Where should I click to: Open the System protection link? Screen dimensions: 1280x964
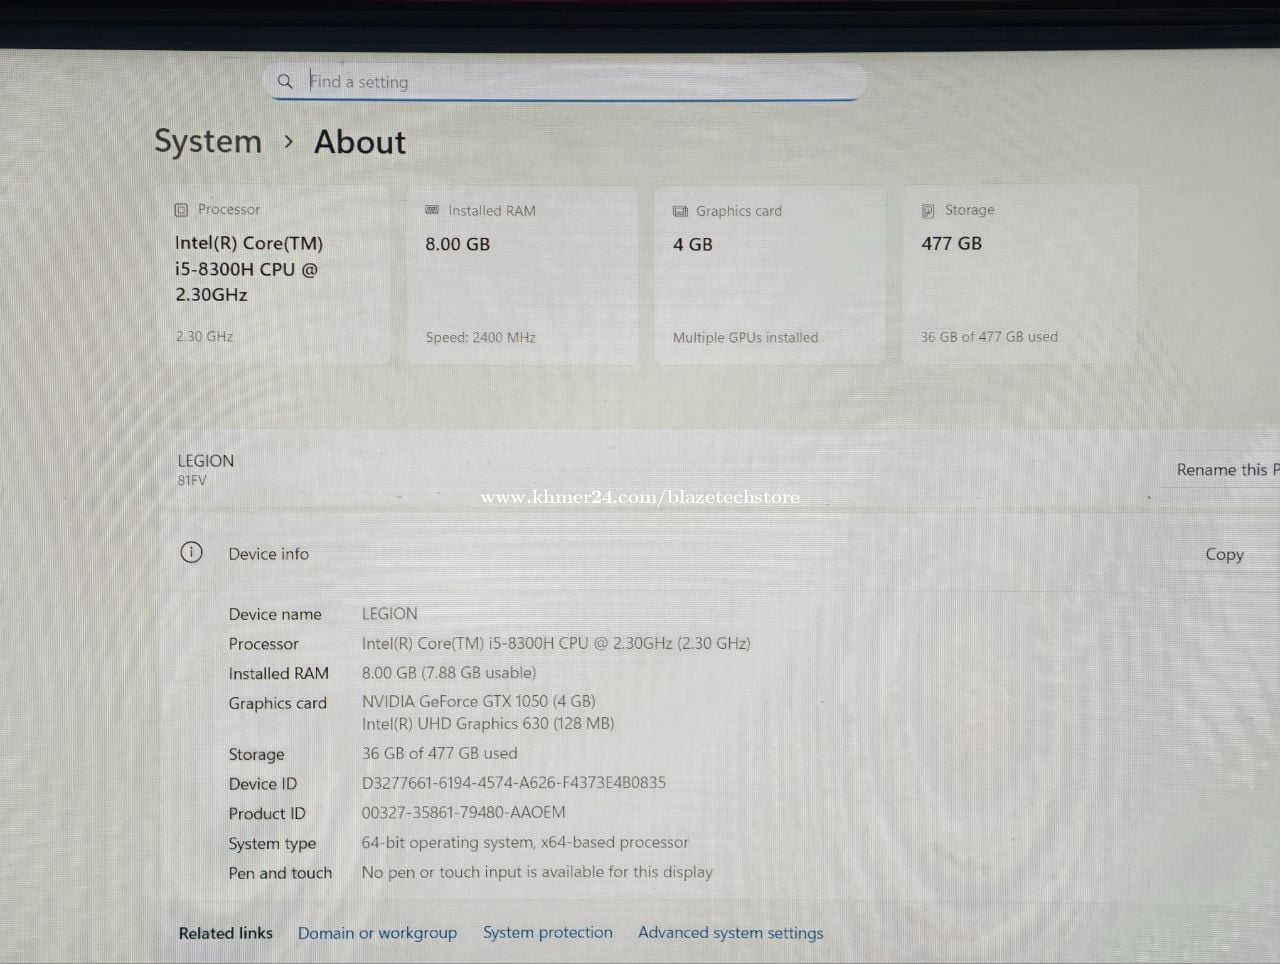(548, 932)
